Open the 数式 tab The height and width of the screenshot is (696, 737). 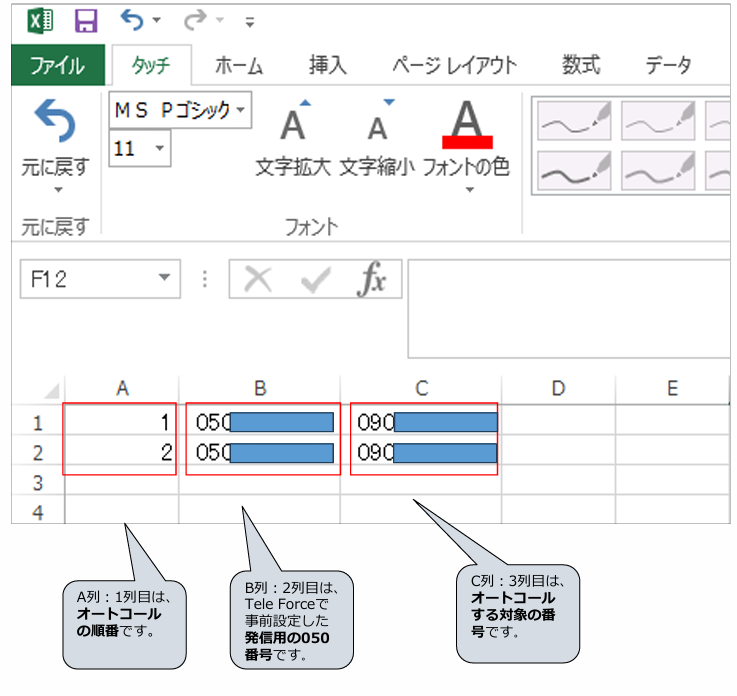click(581, 65)
